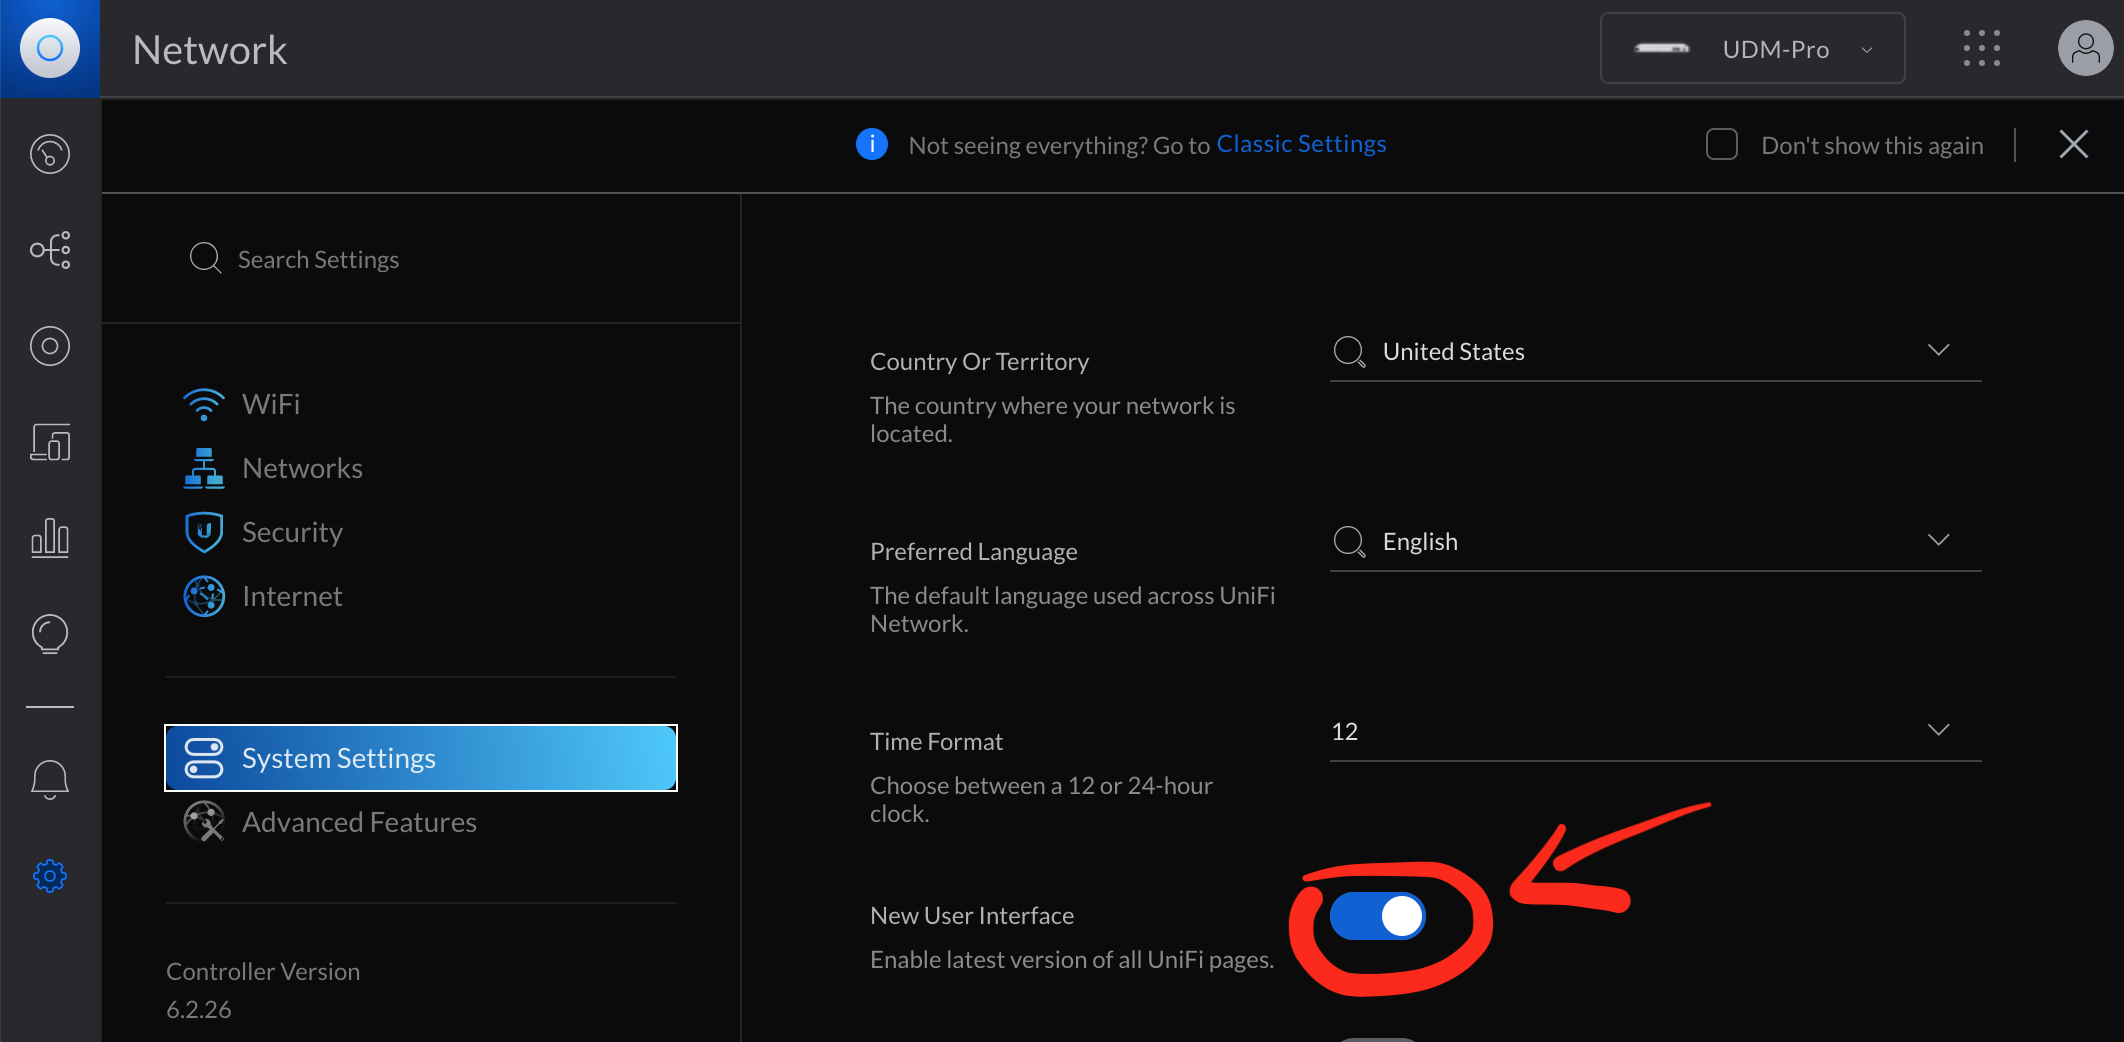
Task: Open the Statistics bar chart icon
Action: click(50, 538)
